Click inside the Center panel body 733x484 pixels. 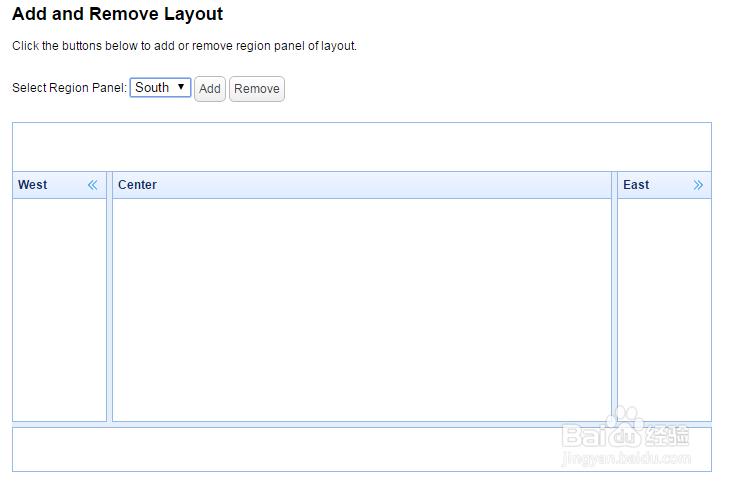(361, 310)
